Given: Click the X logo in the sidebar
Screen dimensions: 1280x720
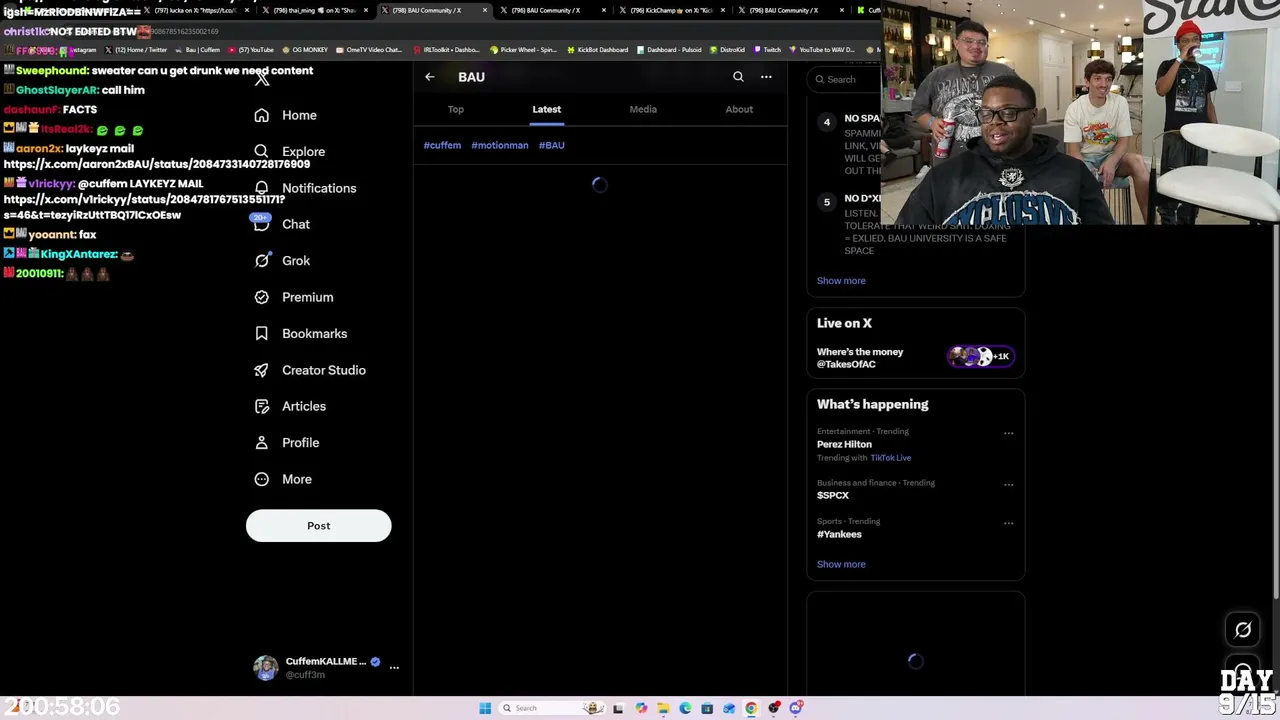Looking at the screenshot, I should (262, 79).
